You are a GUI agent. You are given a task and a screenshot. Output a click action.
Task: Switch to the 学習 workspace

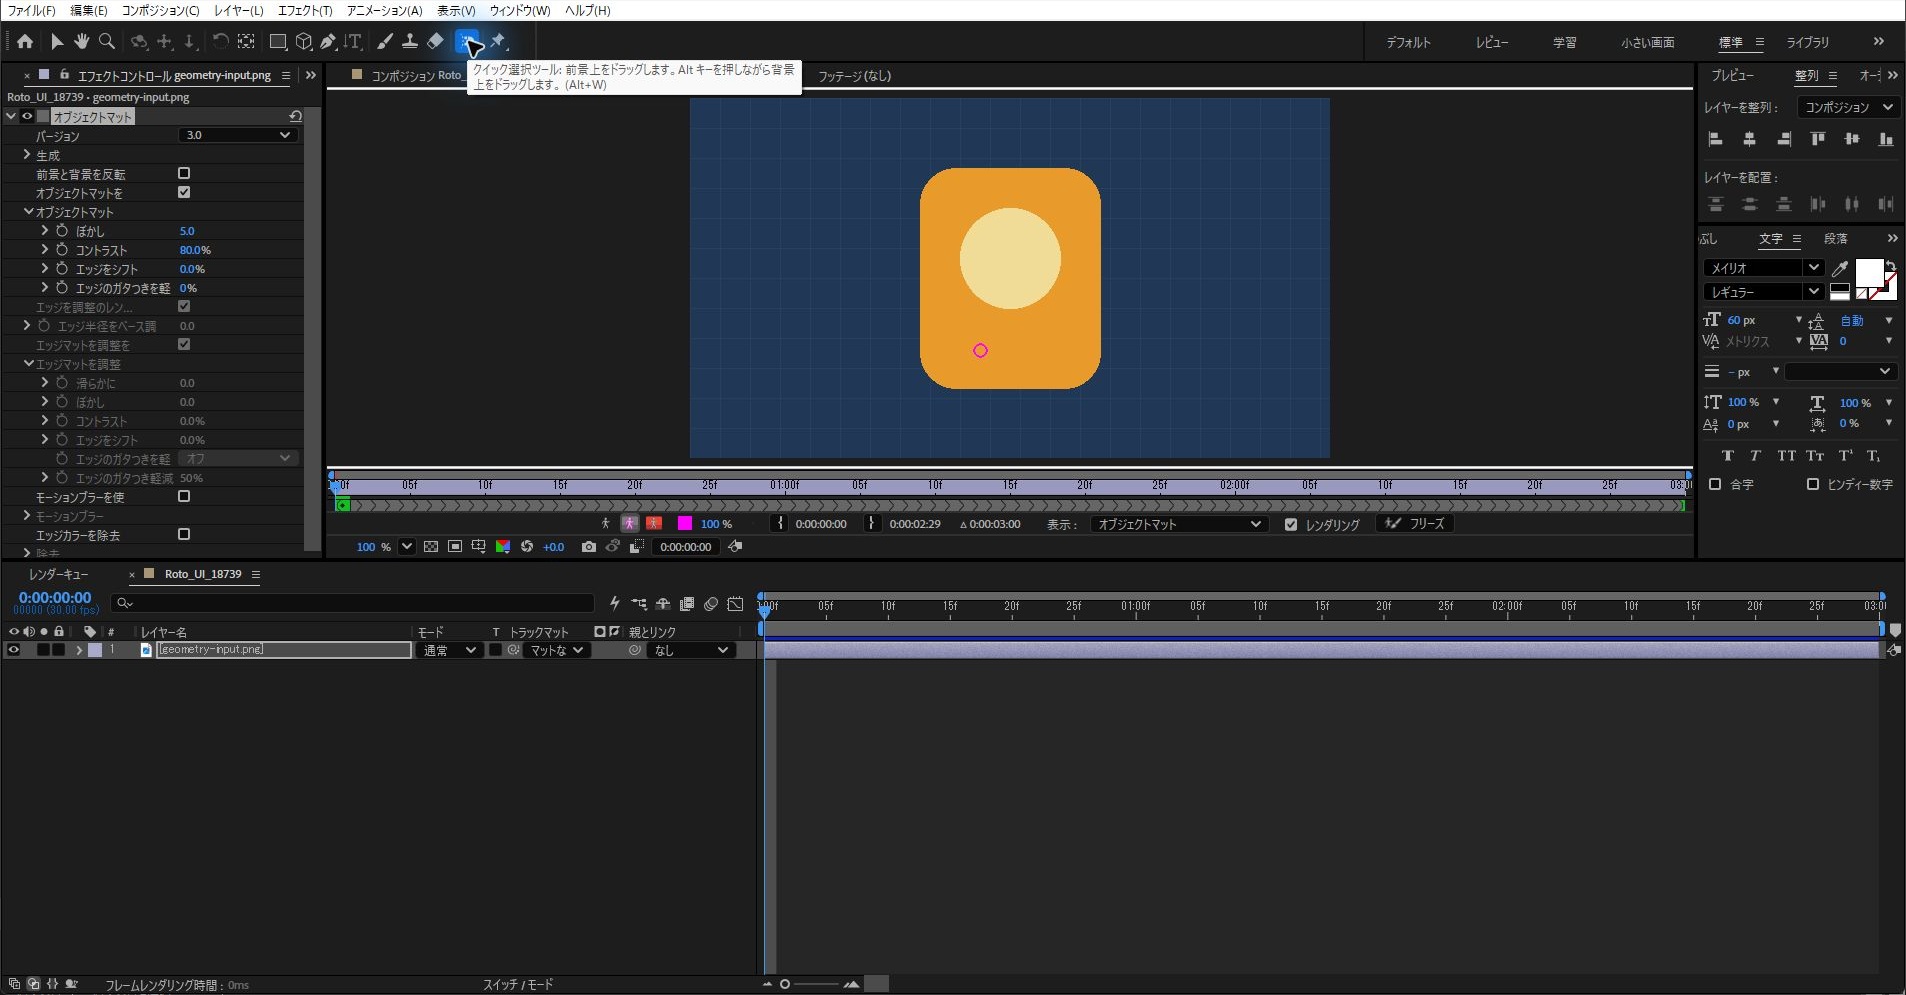coord(1565,42)
